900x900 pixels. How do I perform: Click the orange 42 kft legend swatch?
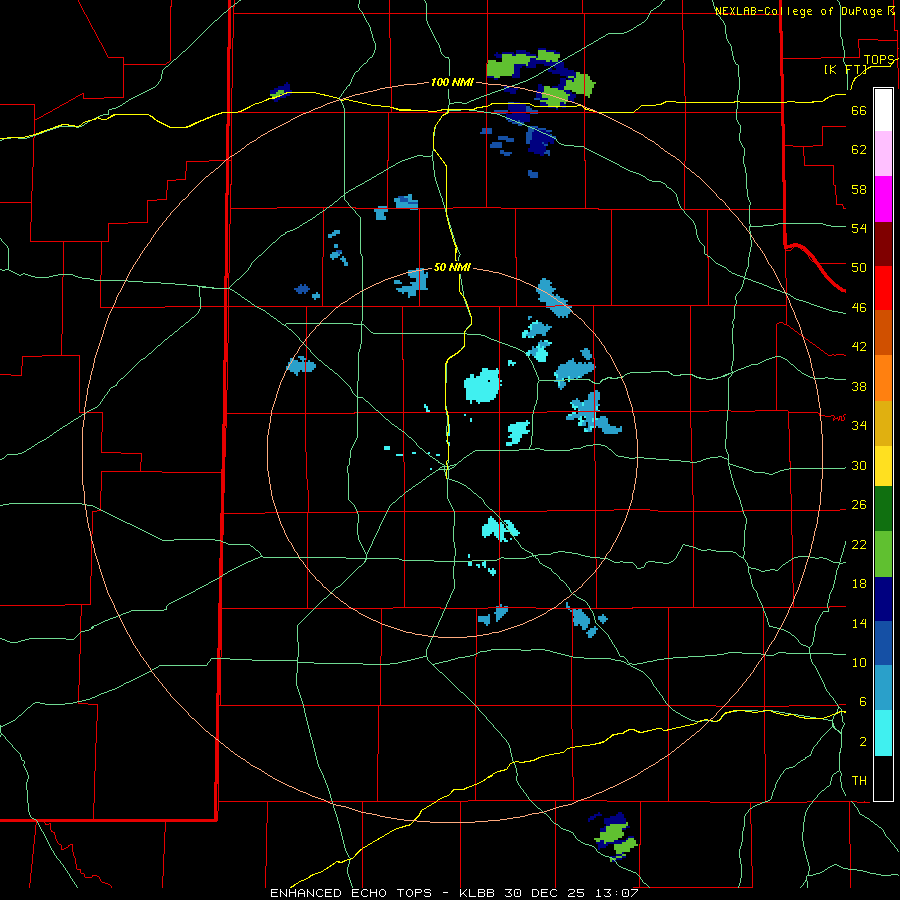coord(883,378)
